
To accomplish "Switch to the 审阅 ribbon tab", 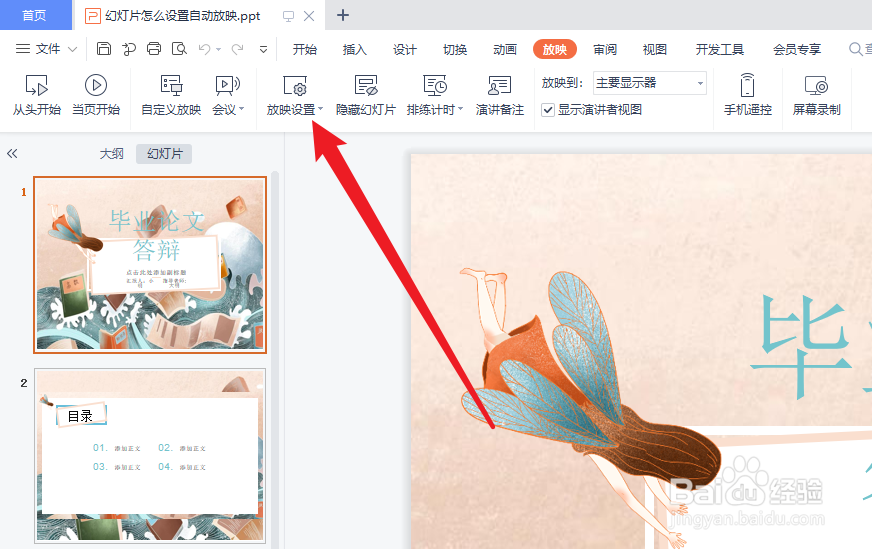I will (x=605, y=50).
